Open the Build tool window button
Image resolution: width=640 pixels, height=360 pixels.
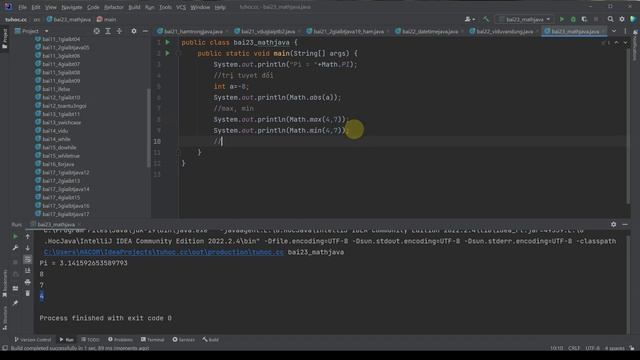pos(211,340)
